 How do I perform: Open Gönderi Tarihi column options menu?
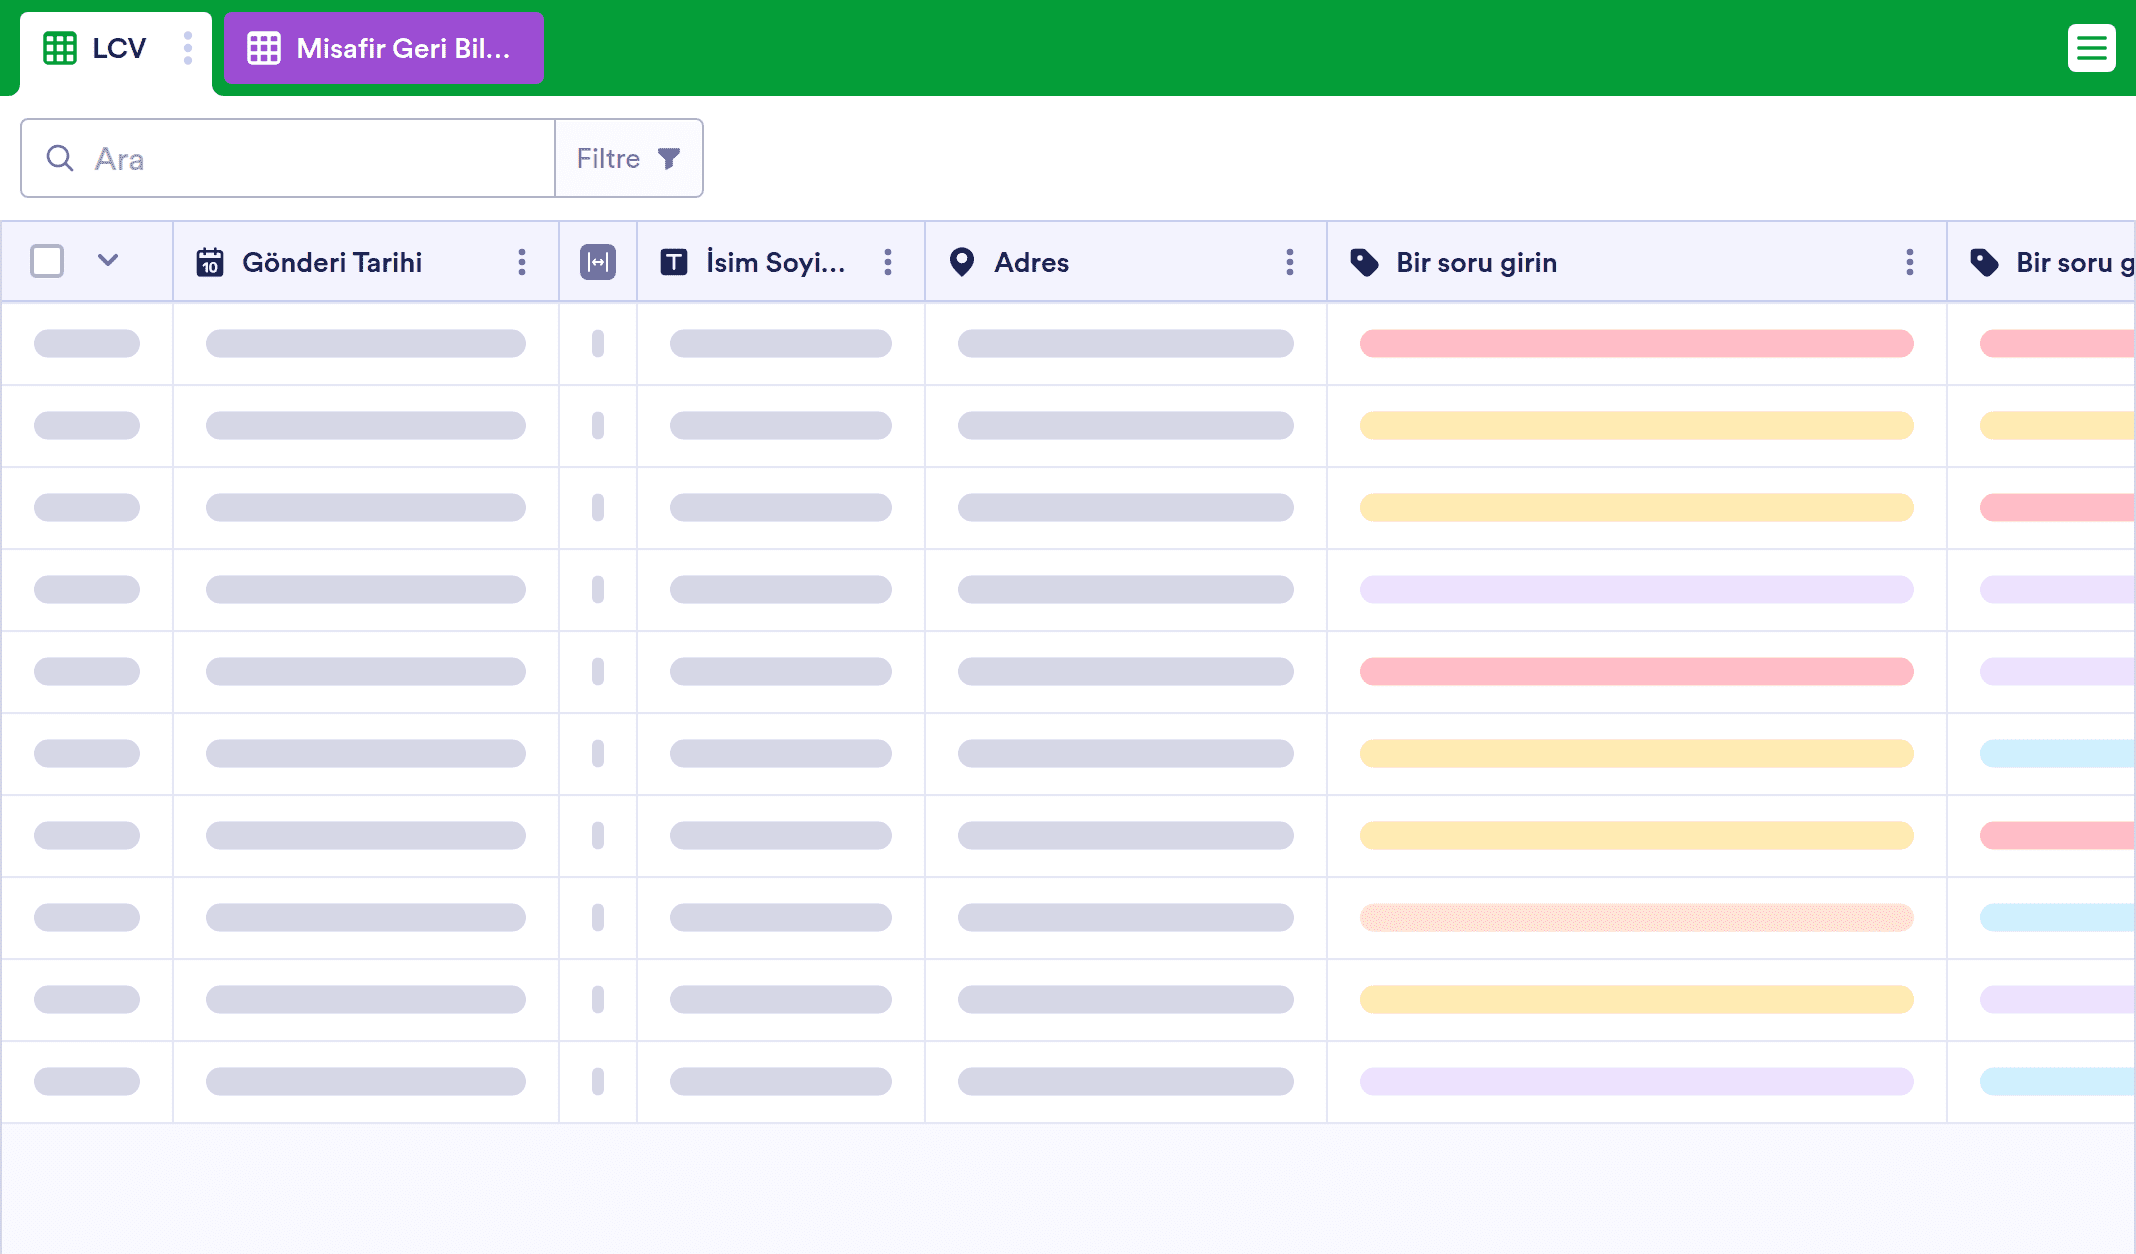[x=522, y=262]
